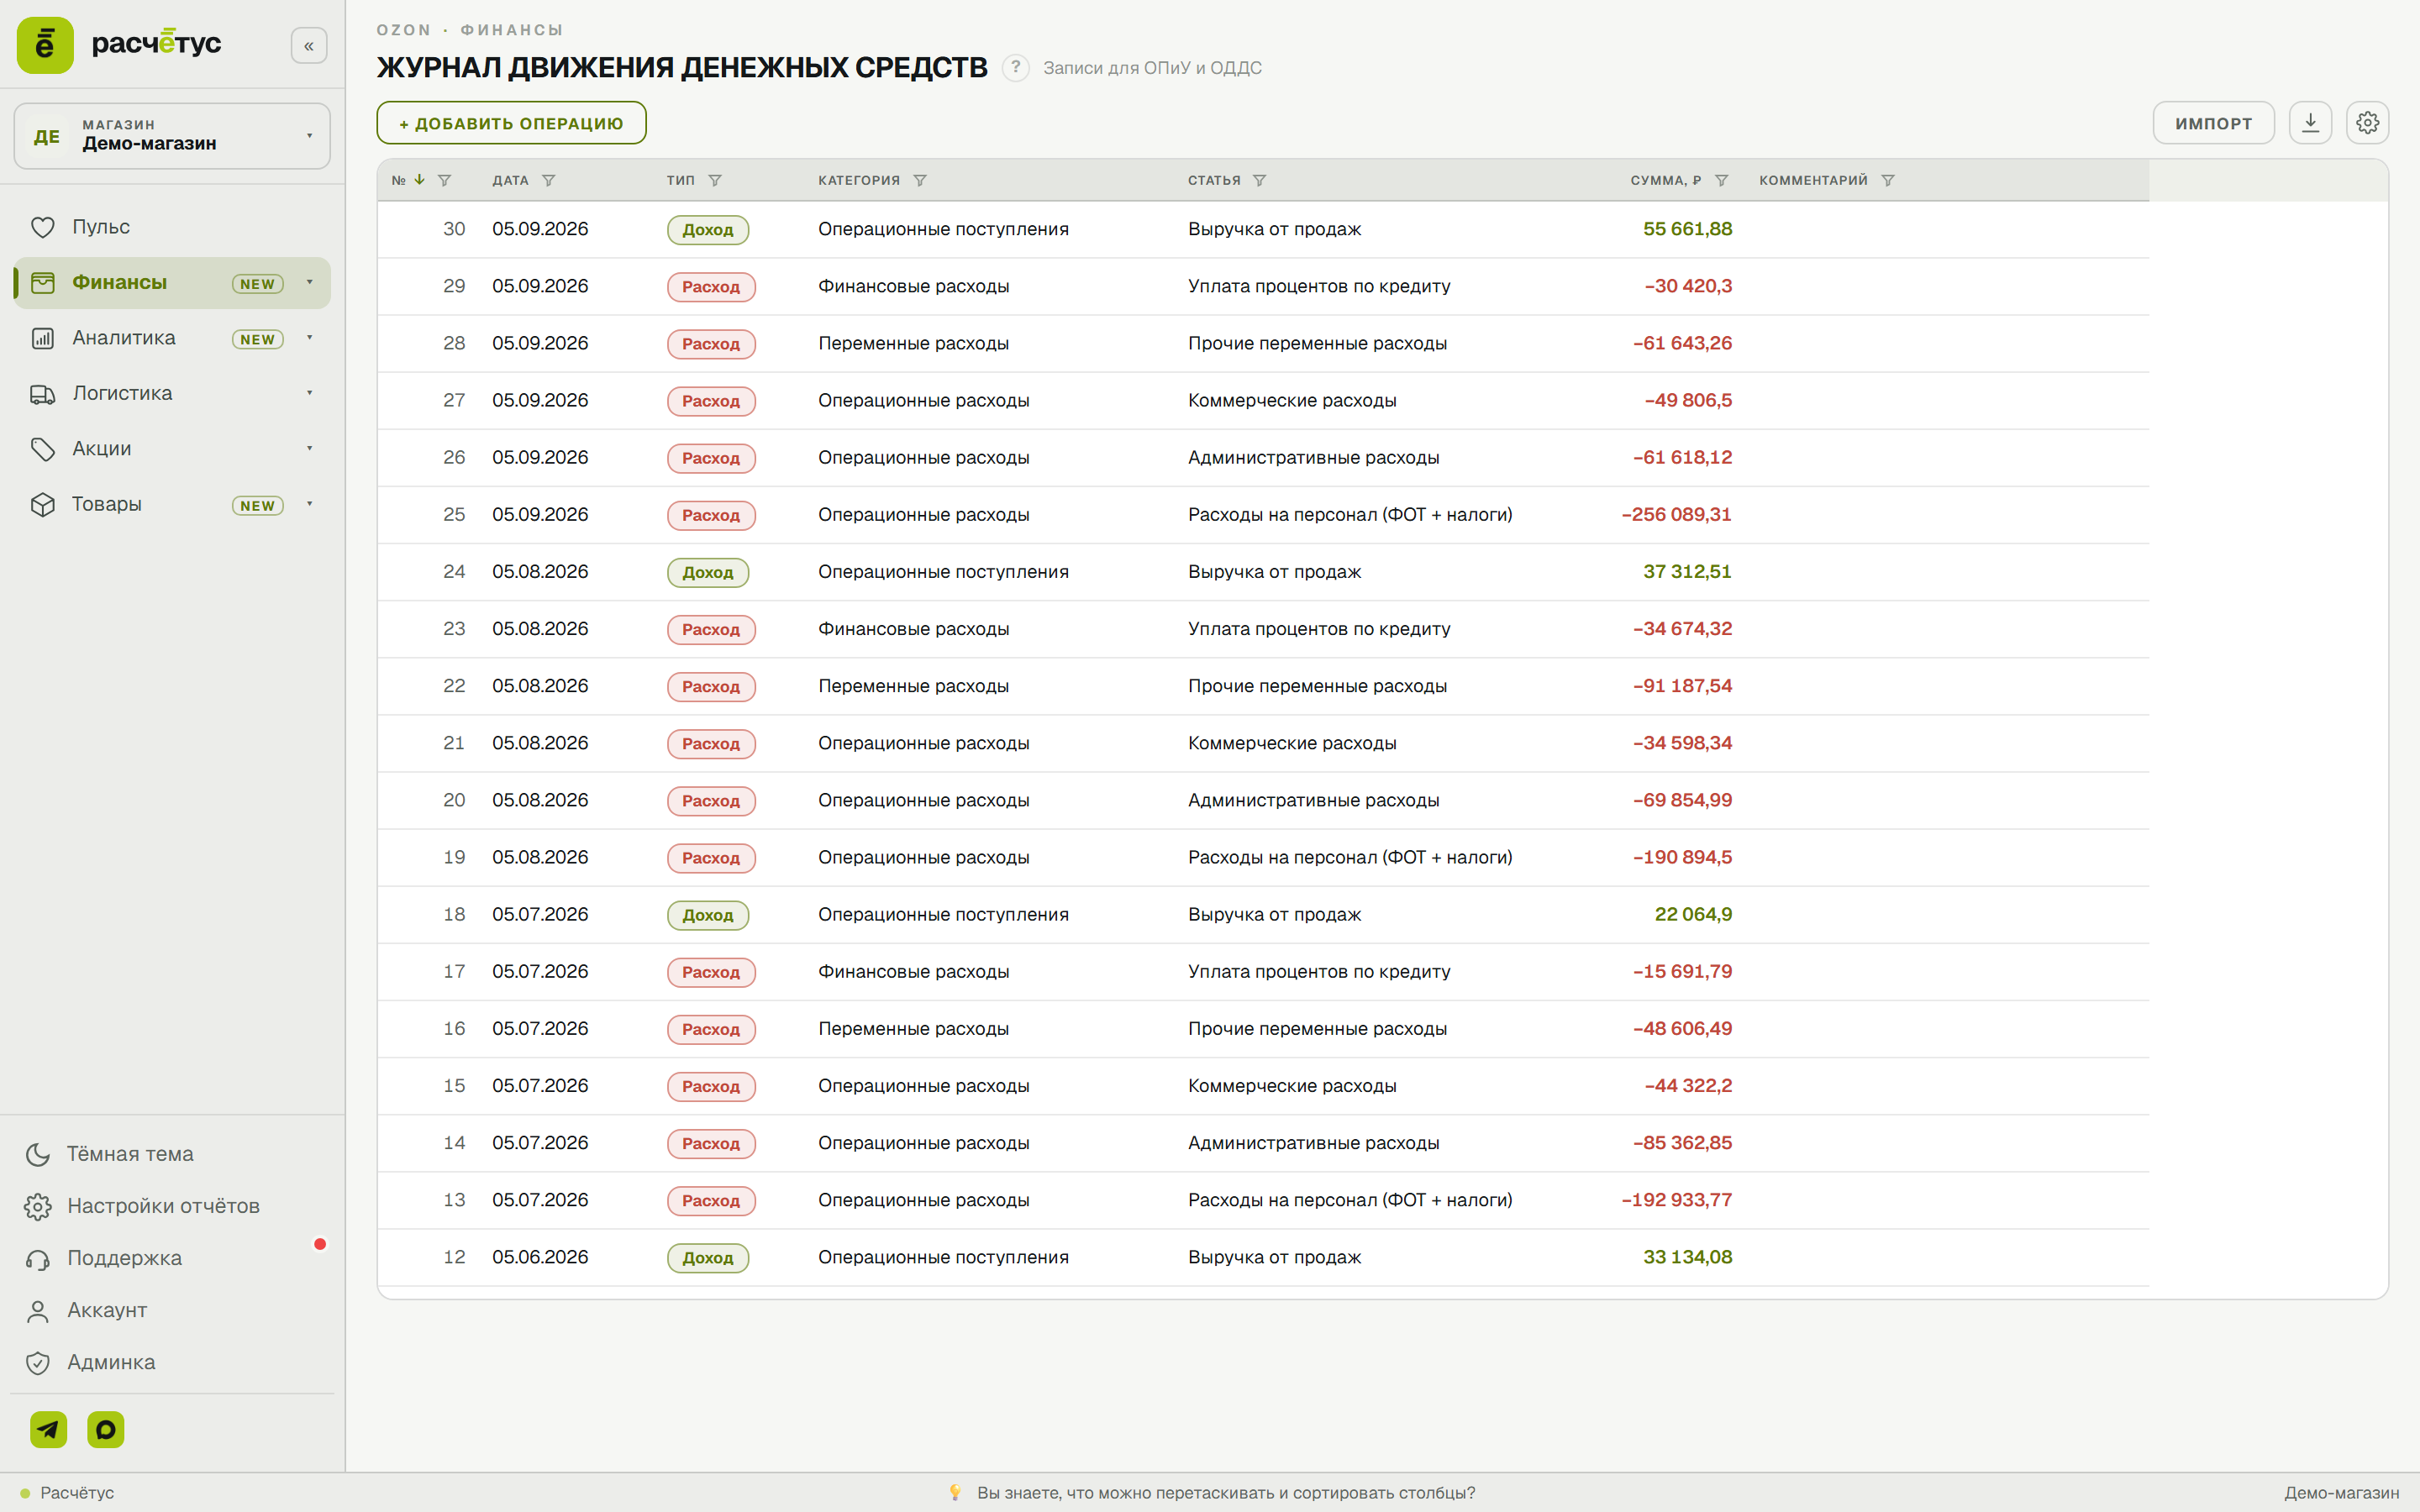
Task: Click Расход badge in row 29
Action: (x=711, y=287)
